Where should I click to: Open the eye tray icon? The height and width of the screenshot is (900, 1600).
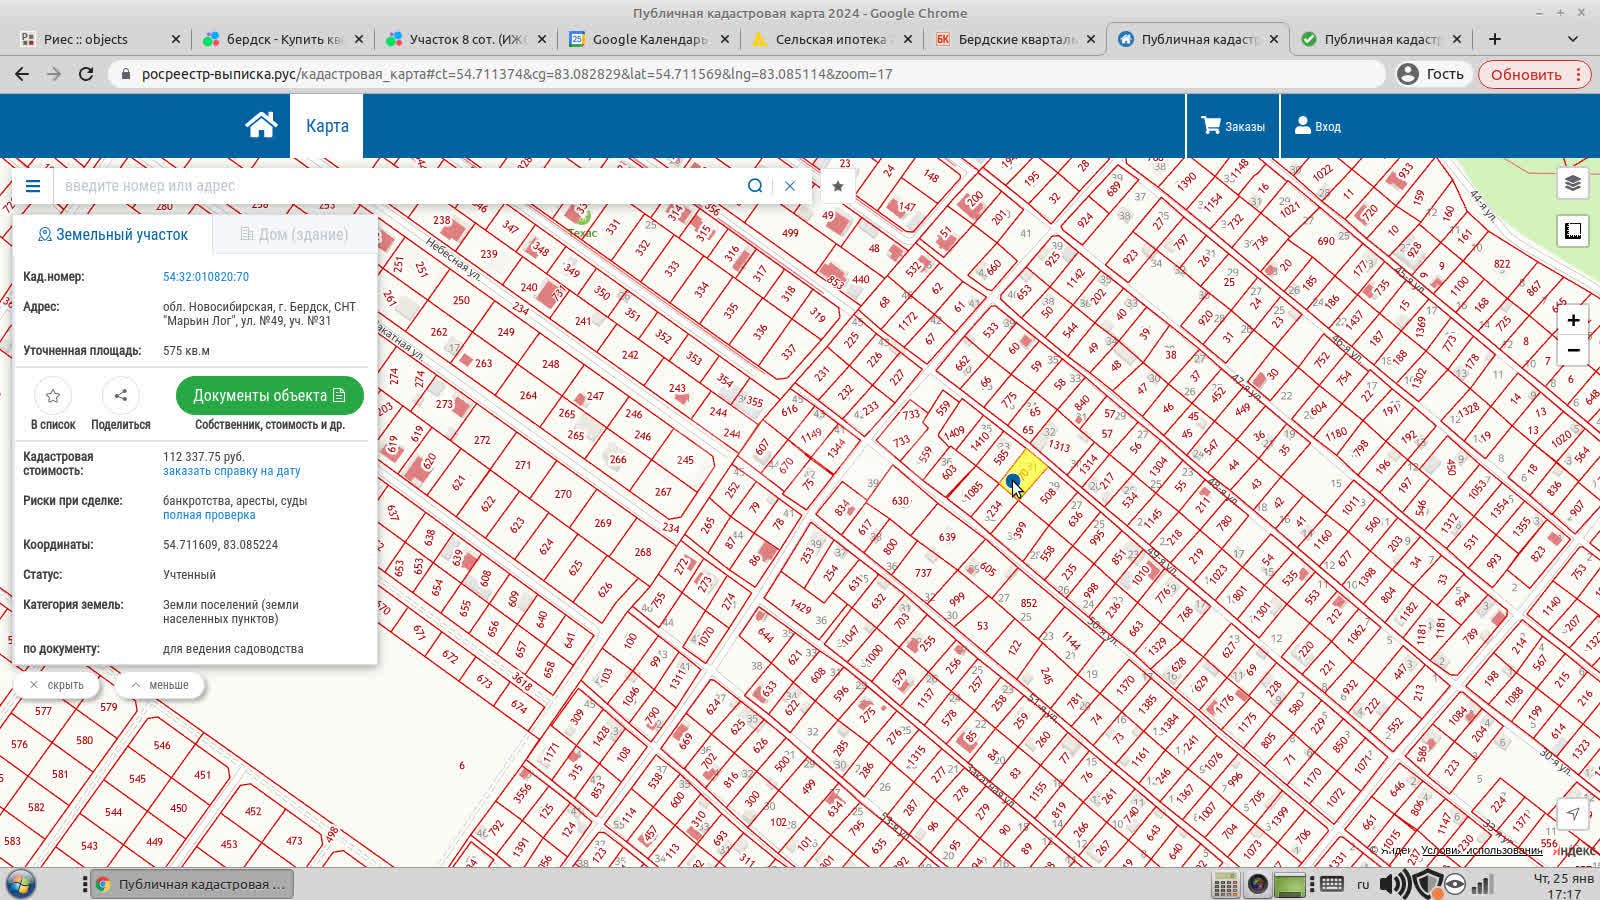[x=1455, y=884]
